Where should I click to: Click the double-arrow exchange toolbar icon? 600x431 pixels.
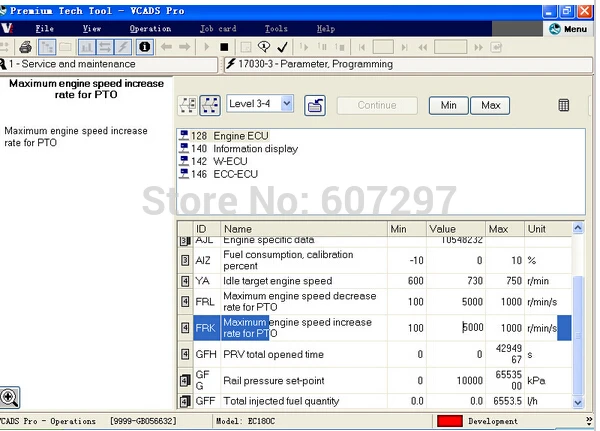point(105,47)
